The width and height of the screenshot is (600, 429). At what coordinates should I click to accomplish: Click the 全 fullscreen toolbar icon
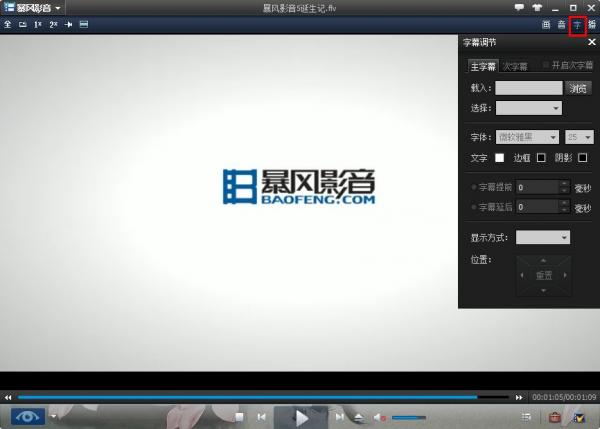(7, 24)
